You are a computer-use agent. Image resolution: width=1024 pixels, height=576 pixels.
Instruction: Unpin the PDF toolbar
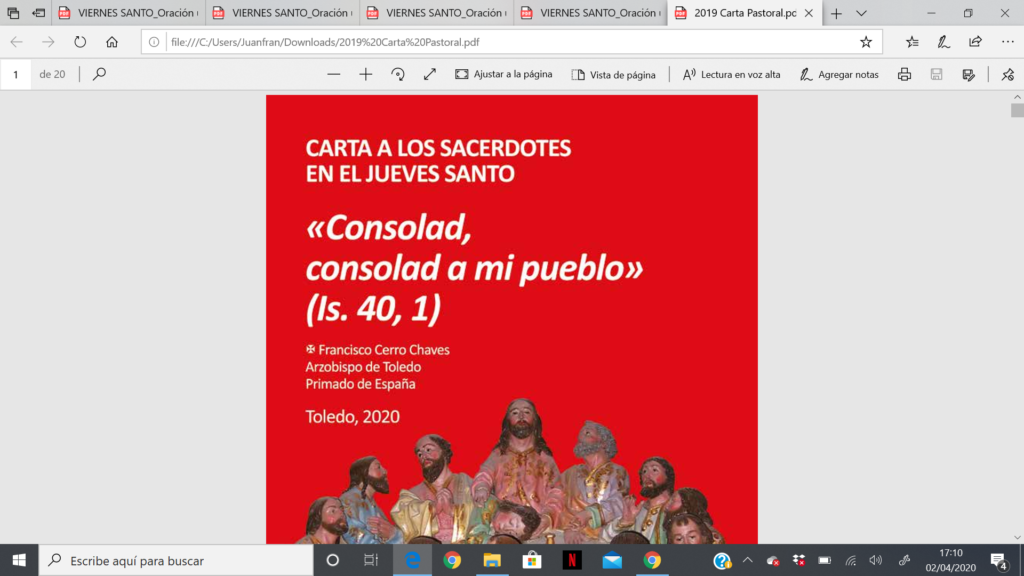(x=1008, y=74)
